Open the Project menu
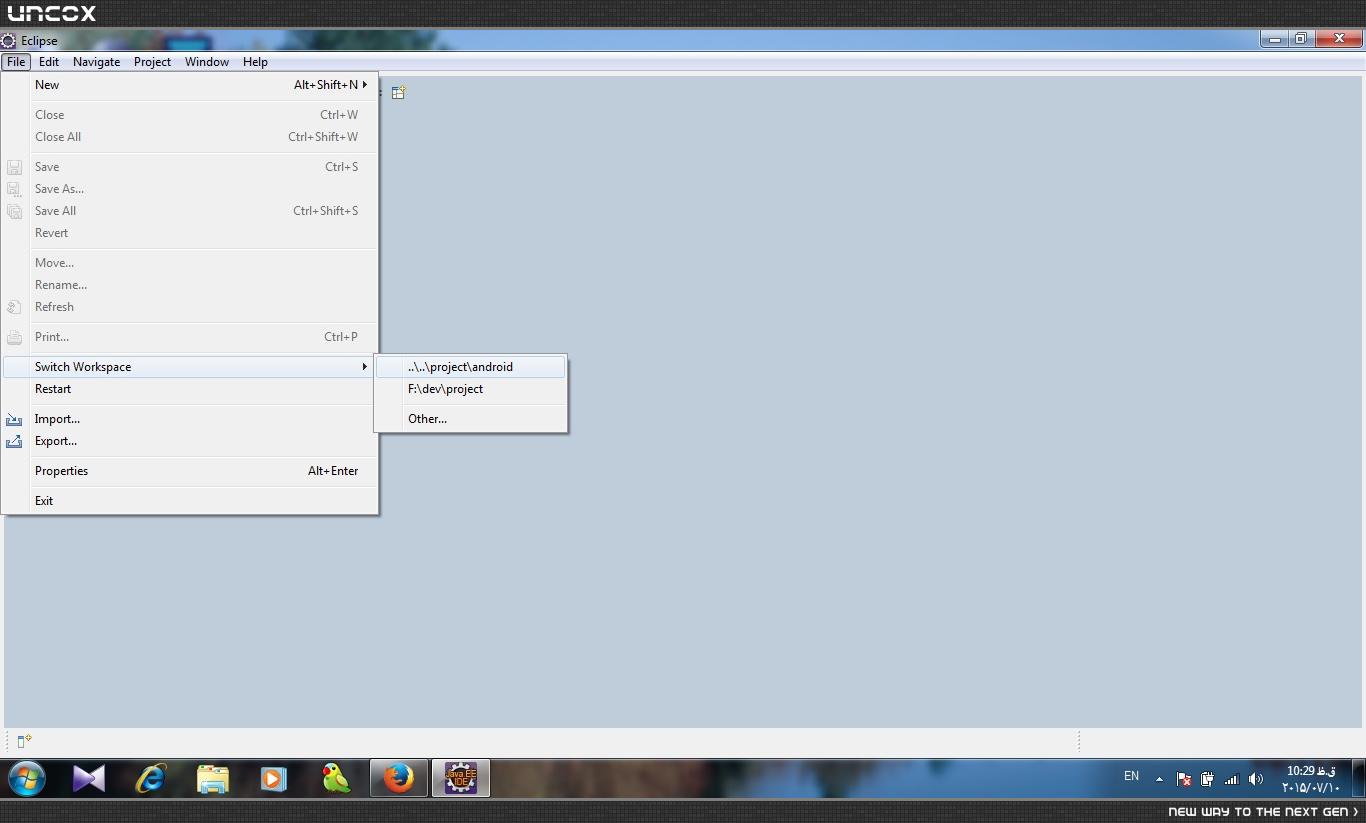 click(152, 62)
